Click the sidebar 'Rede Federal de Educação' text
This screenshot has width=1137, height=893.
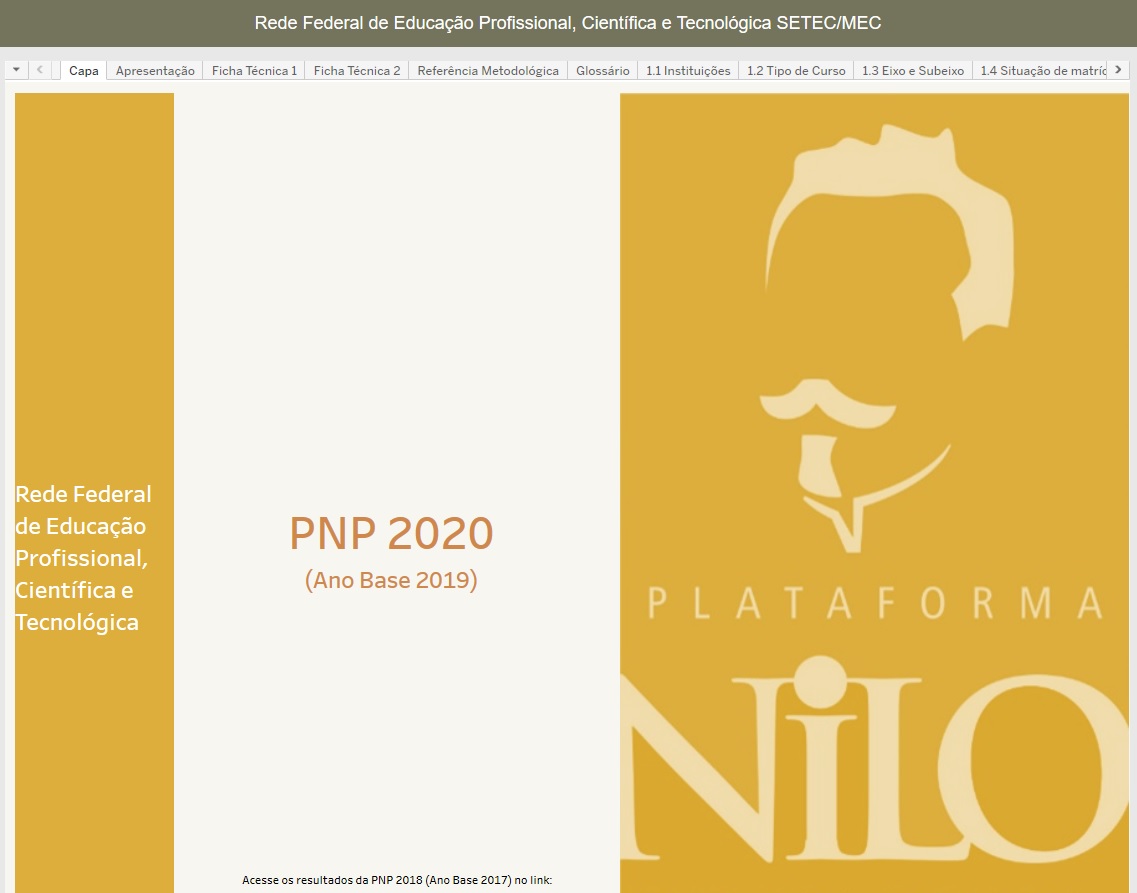(83, 558)
